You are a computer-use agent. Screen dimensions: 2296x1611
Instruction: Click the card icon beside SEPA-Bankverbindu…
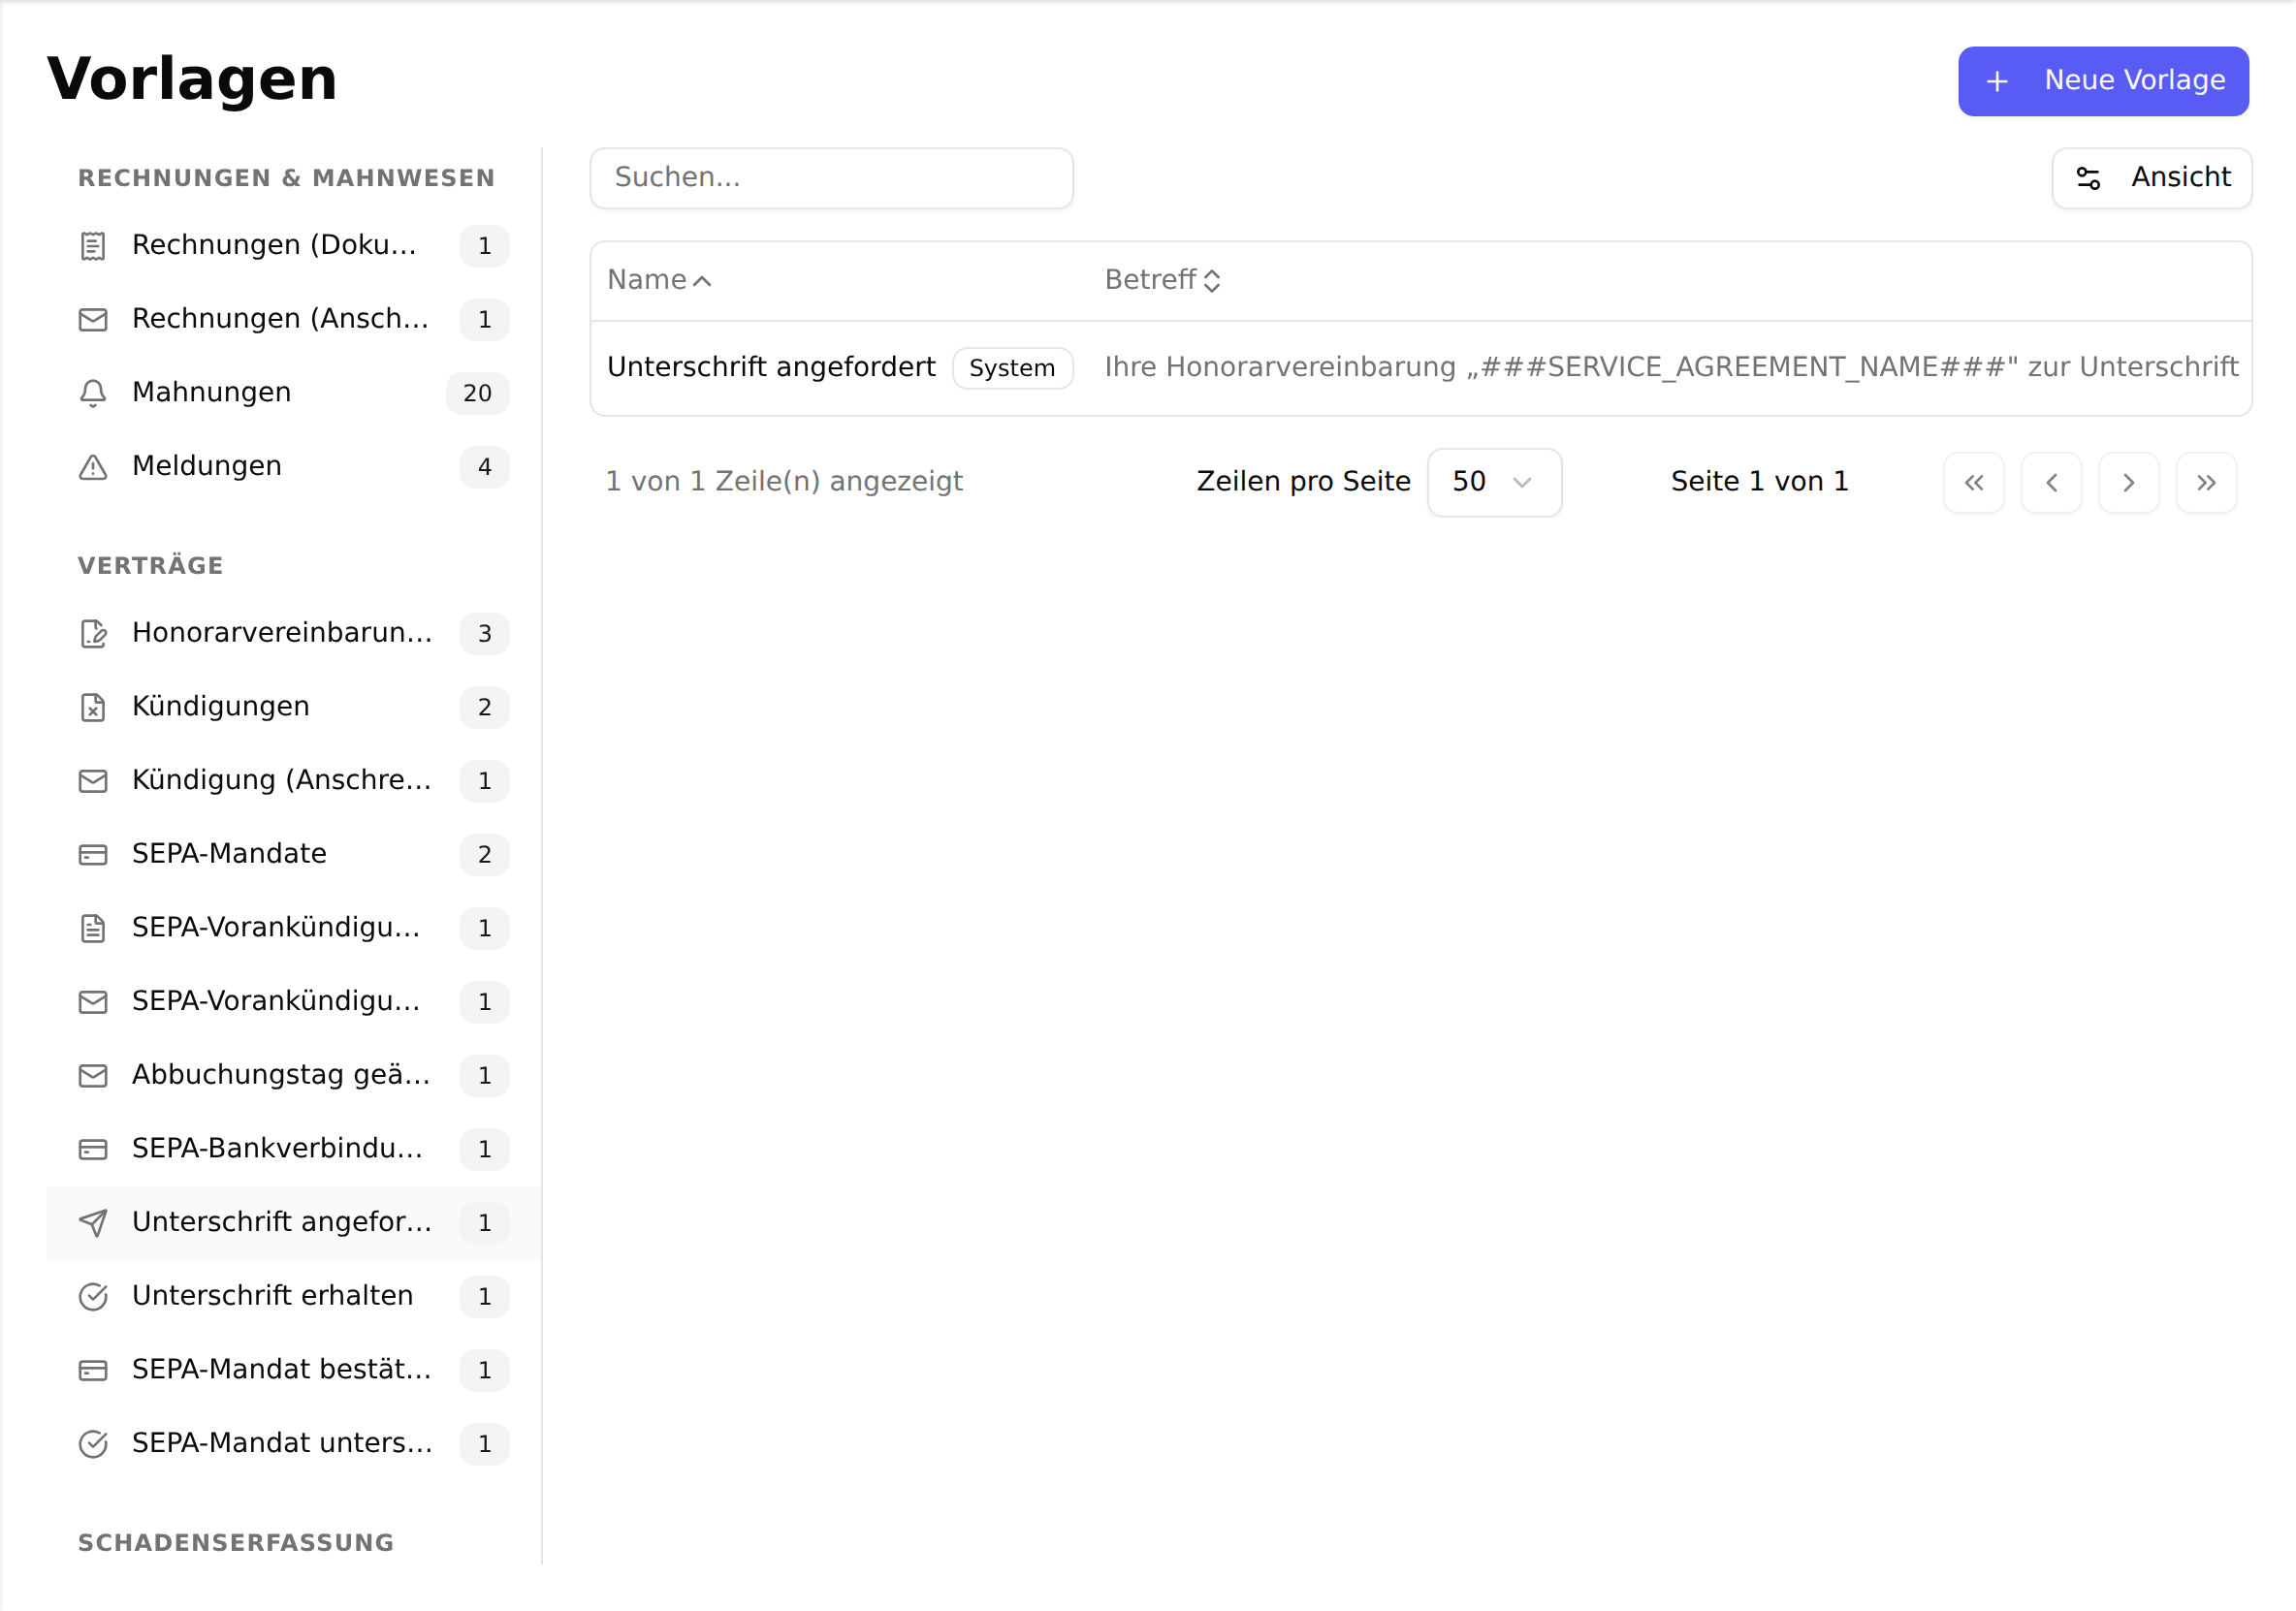(93, 1150)
